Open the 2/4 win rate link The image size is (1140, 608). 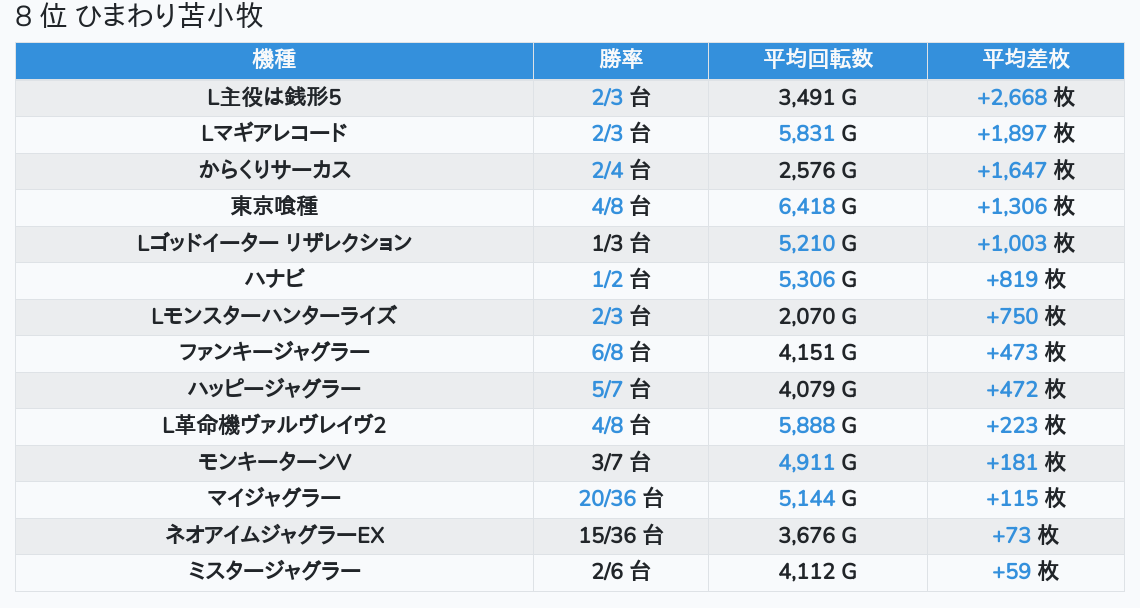[607, 171]
